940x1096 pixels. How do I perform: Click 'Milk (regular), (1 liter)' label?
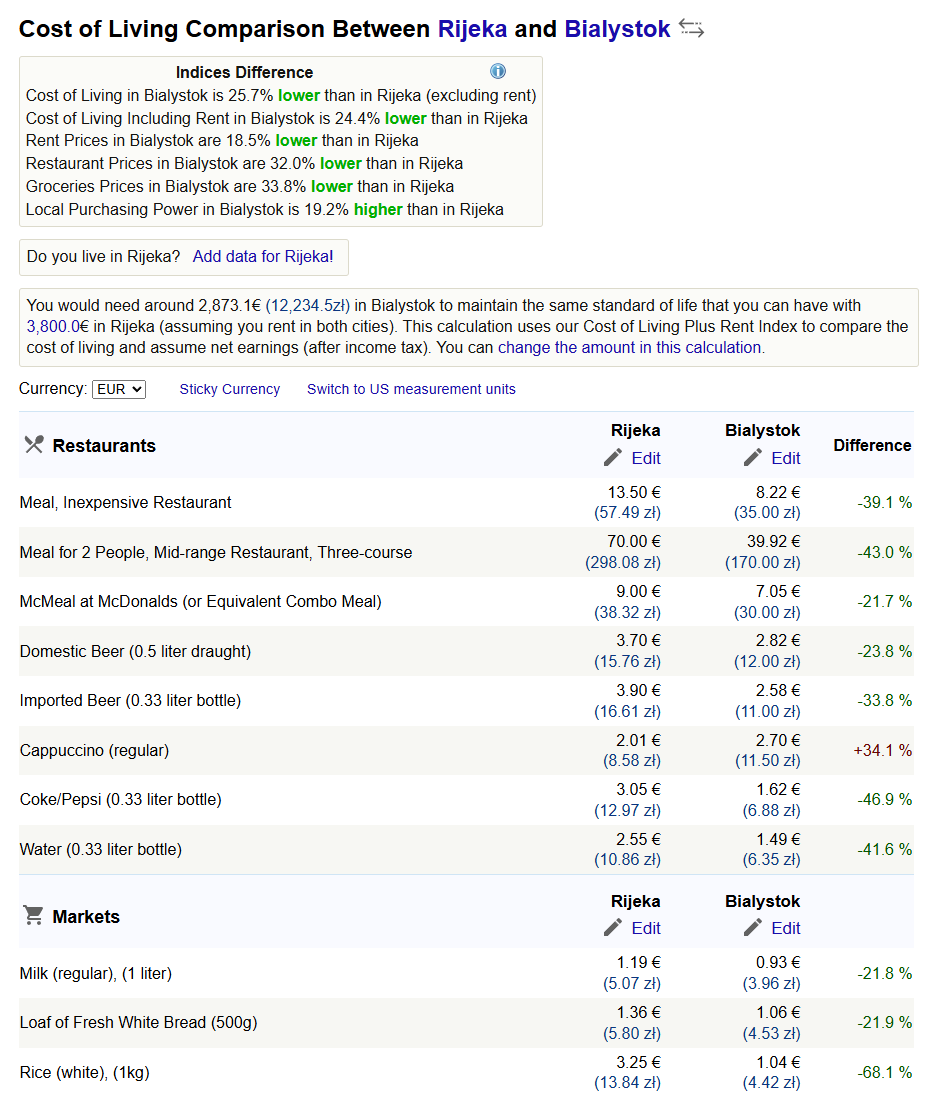(96, 973)
